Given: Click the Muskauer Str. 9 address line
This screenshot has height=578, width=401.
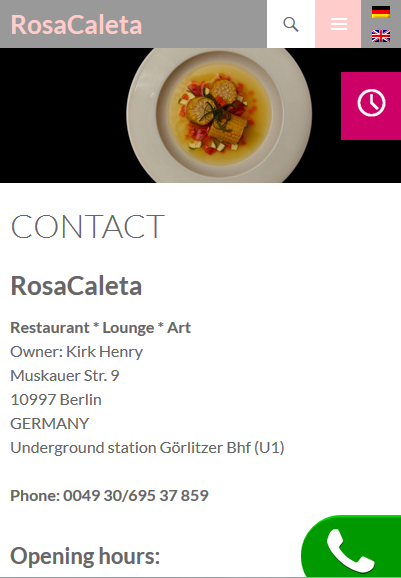Looking at the screenshot, I should [65, 376].
